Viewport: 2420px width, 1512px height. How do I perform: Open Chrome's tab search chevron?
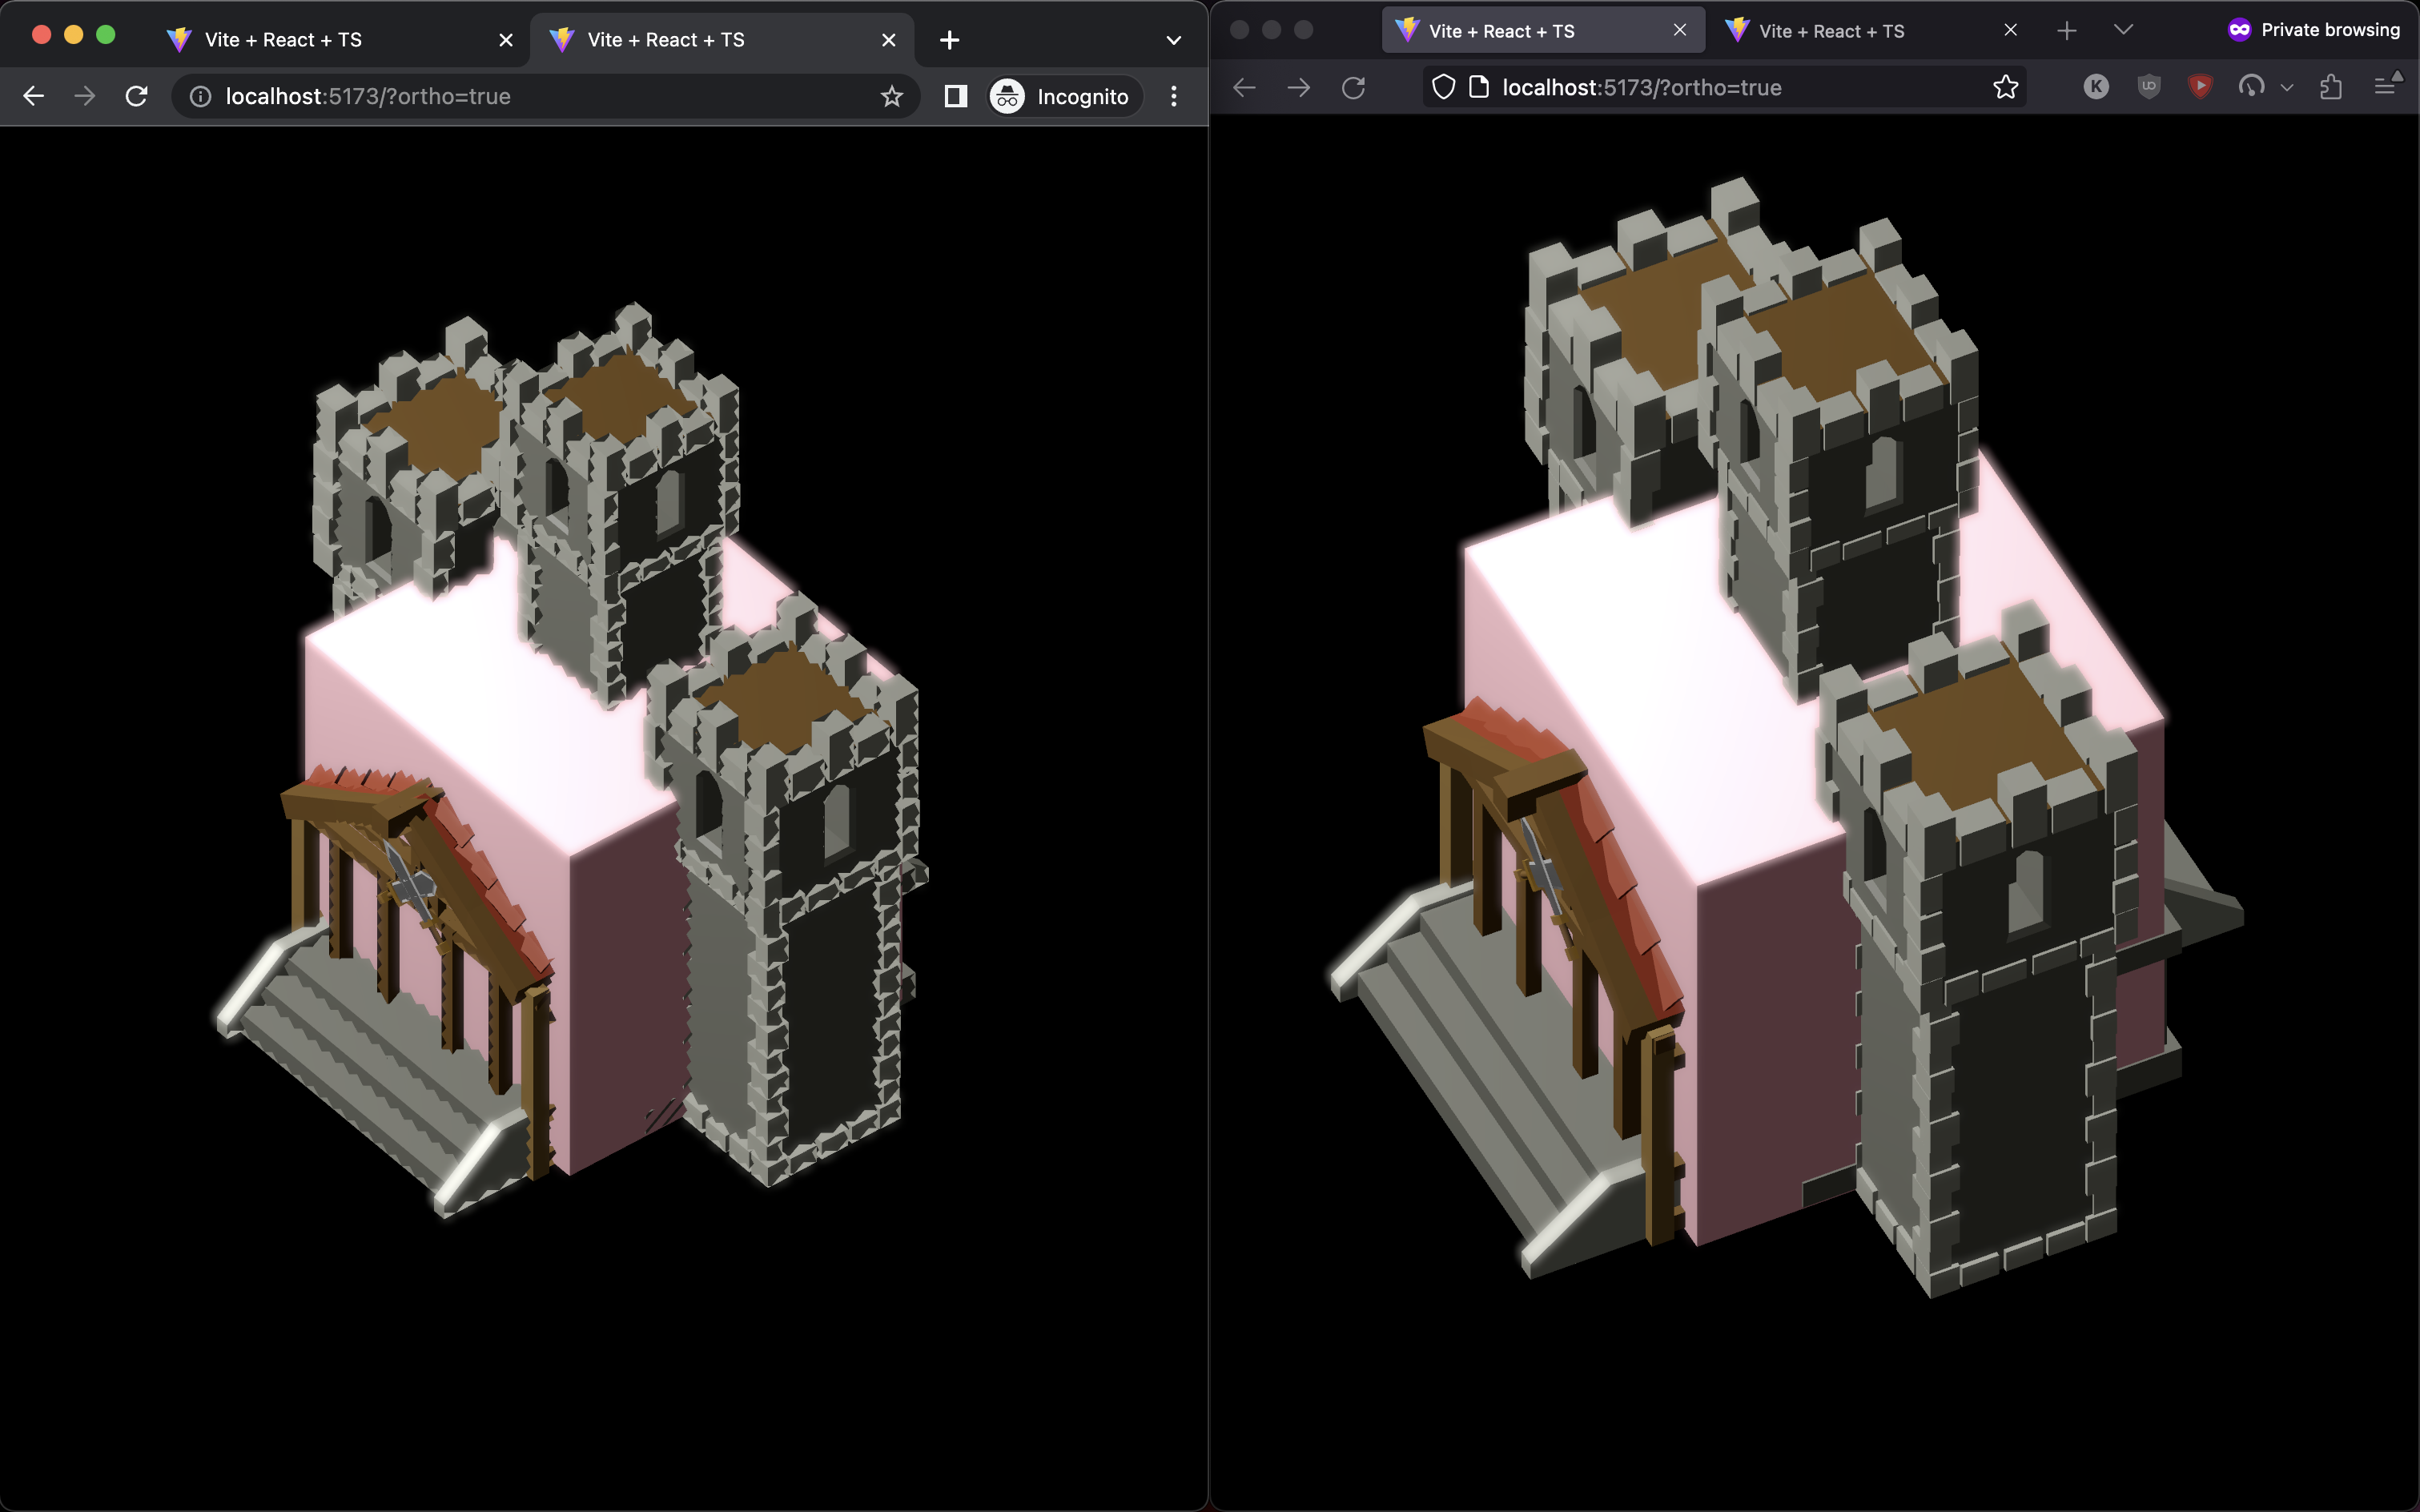point(1172,40)
